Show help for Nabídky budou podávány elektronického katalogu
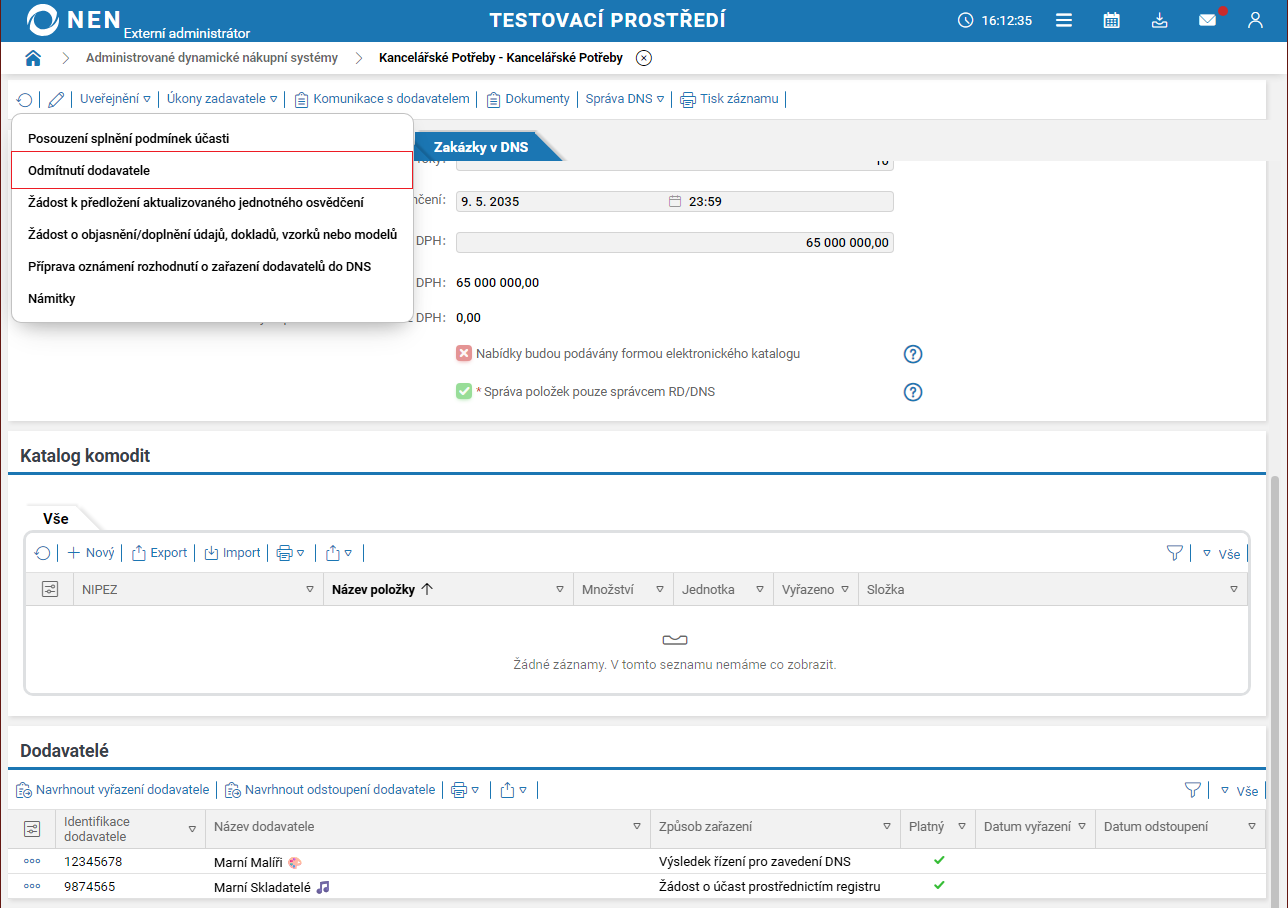 pos(912,354)
